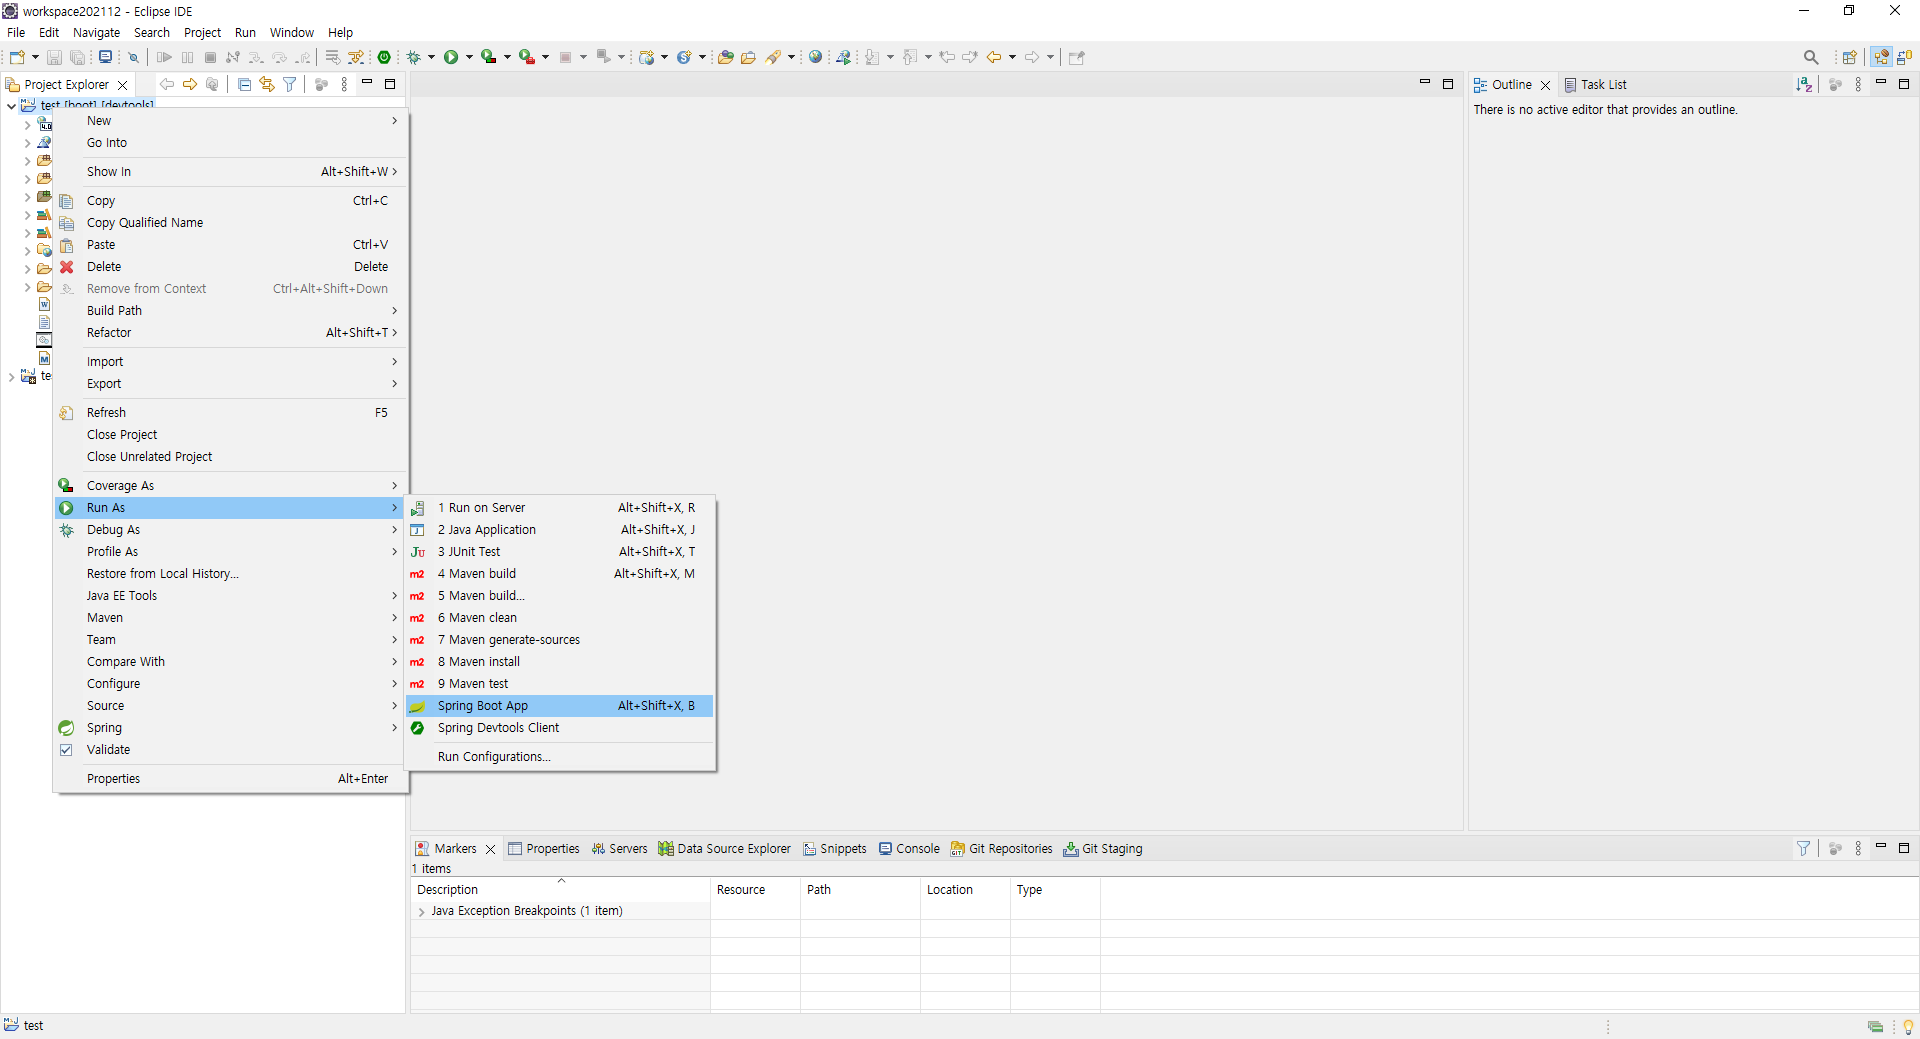Click the Debug bug icon in toolbar
The height and width of the screenshot is (1039, 1920).
click(x=413, y=57)
